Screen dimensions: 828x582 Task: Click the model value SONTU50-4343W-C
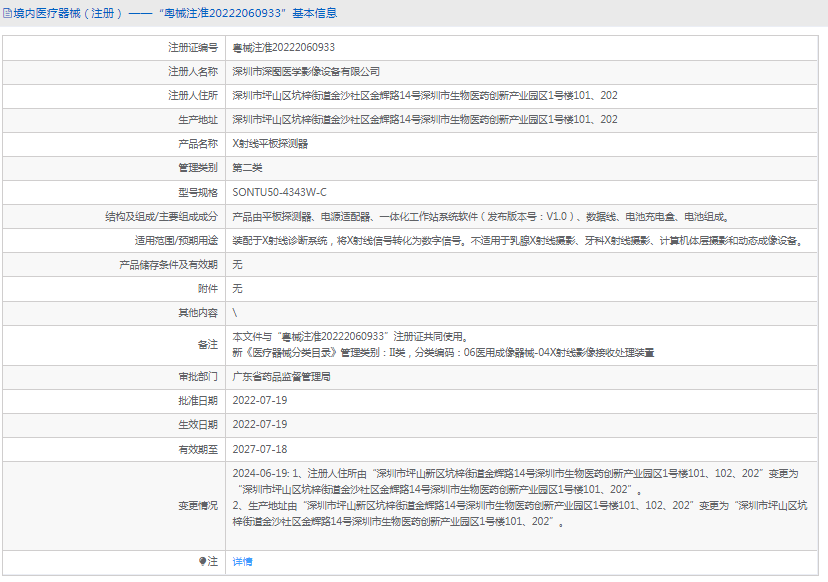[279, 192]
